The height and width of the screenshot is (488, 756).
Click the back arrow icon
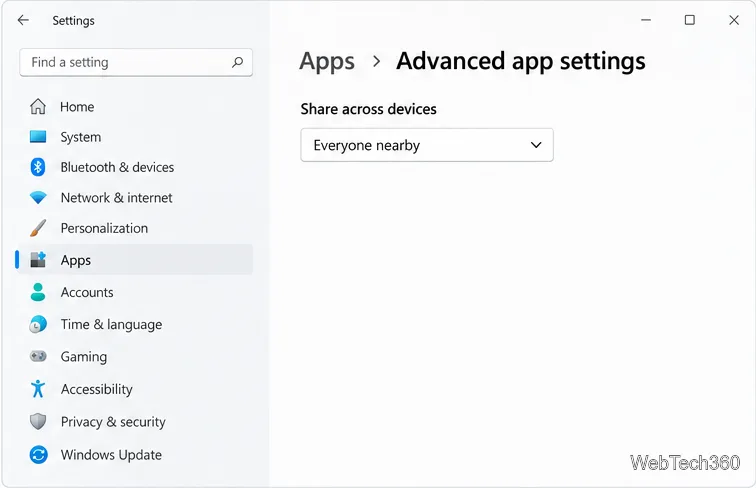[23, 20]
